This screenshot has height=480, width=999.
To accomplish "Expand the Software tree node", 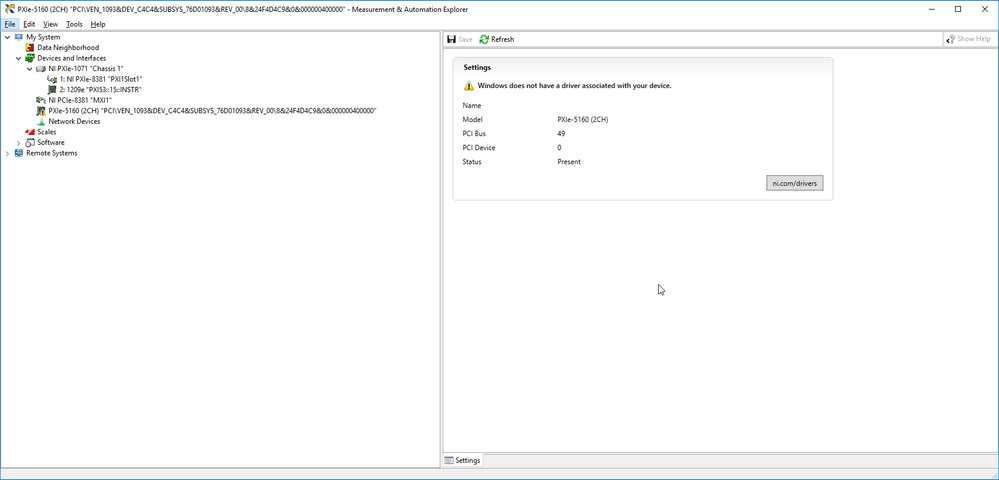I will [18, 143].
